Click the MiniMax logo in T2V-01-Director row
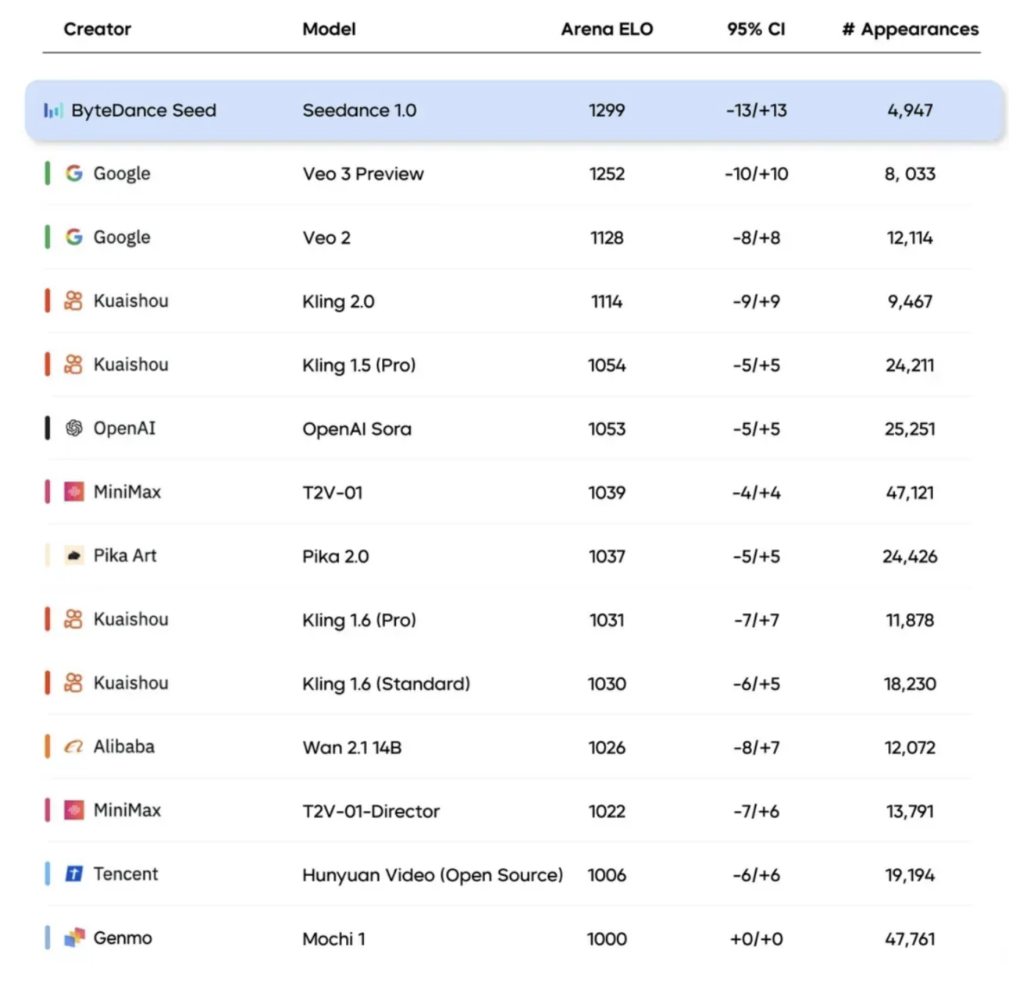This screenshot has height=996, width=1024. (x=74, y=810)
